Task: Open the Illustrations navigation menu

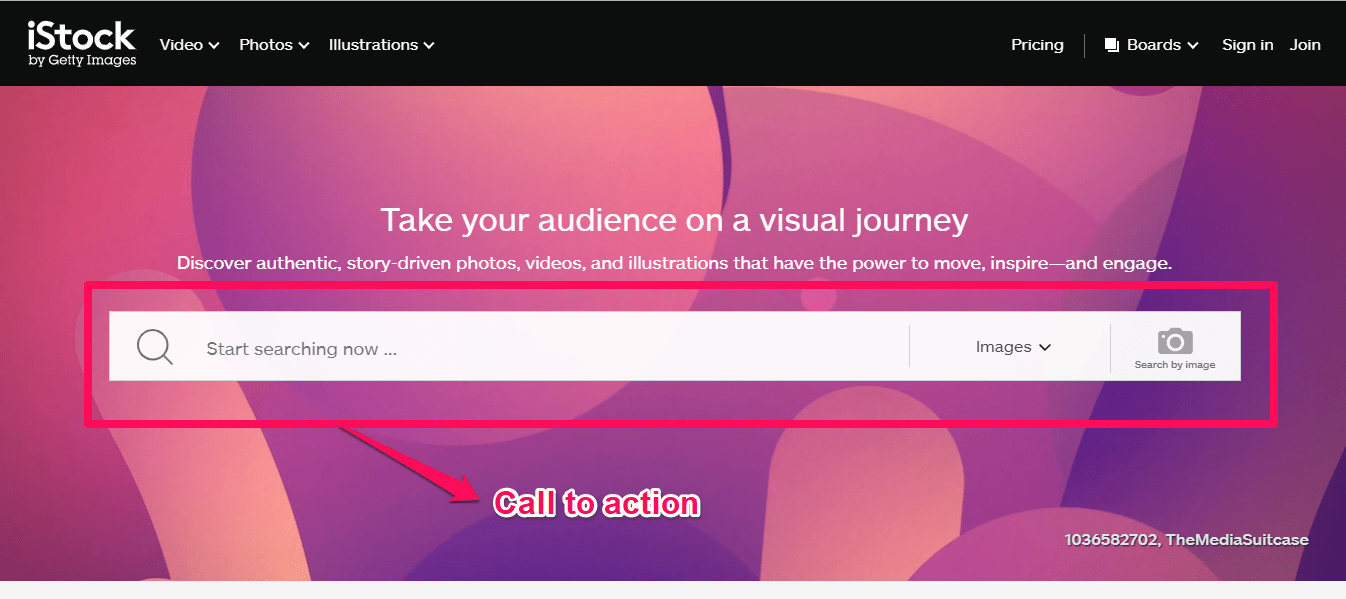Action: 373,45
